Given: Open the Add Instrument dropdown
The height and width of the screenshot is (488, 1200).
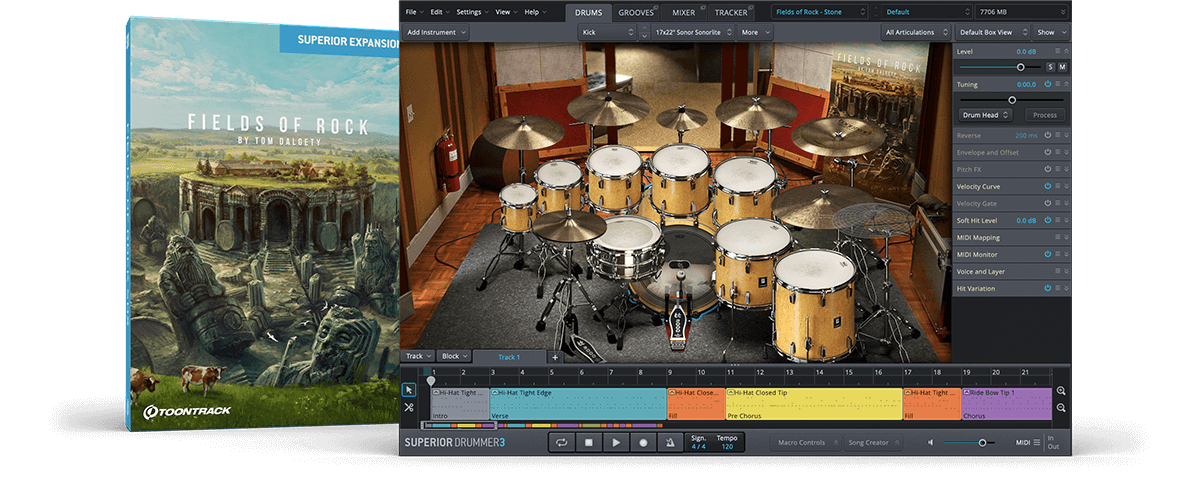Looking at the screenshot, I should click(436, 32).
